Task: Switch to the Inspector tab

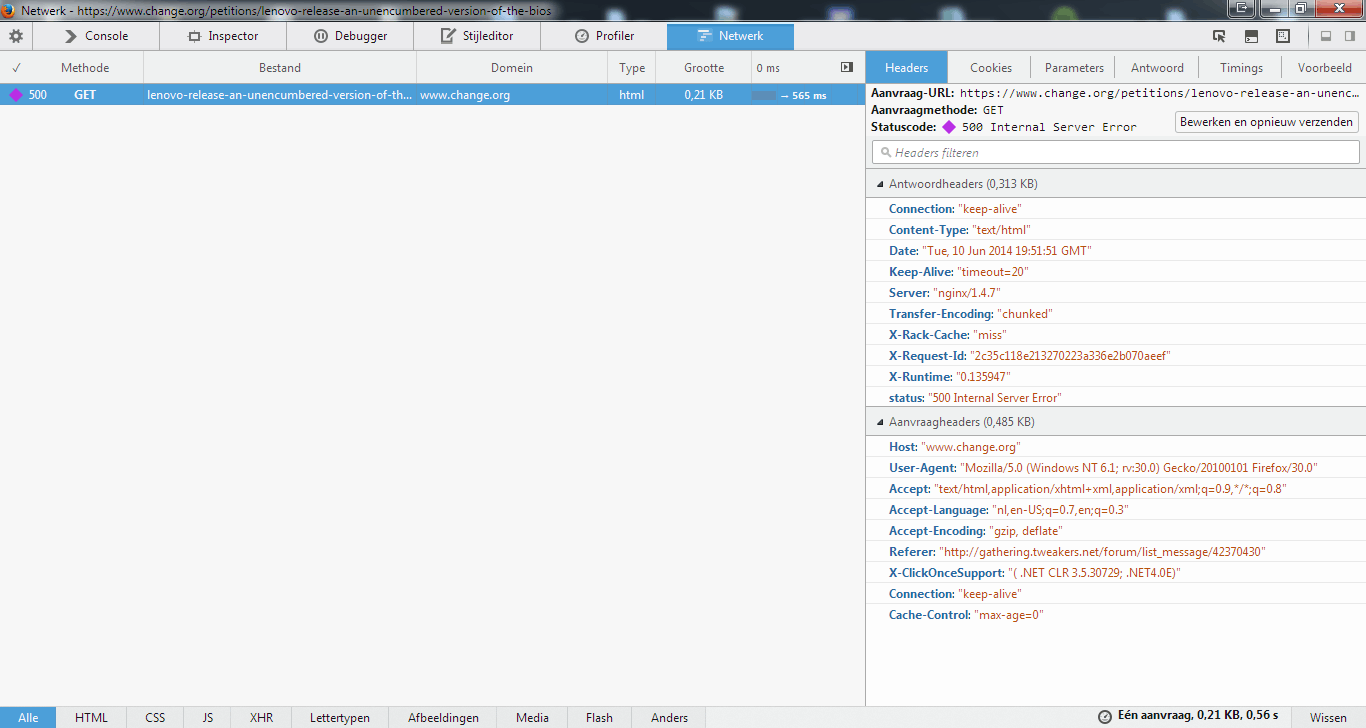Action: click(x=223, y=36)
